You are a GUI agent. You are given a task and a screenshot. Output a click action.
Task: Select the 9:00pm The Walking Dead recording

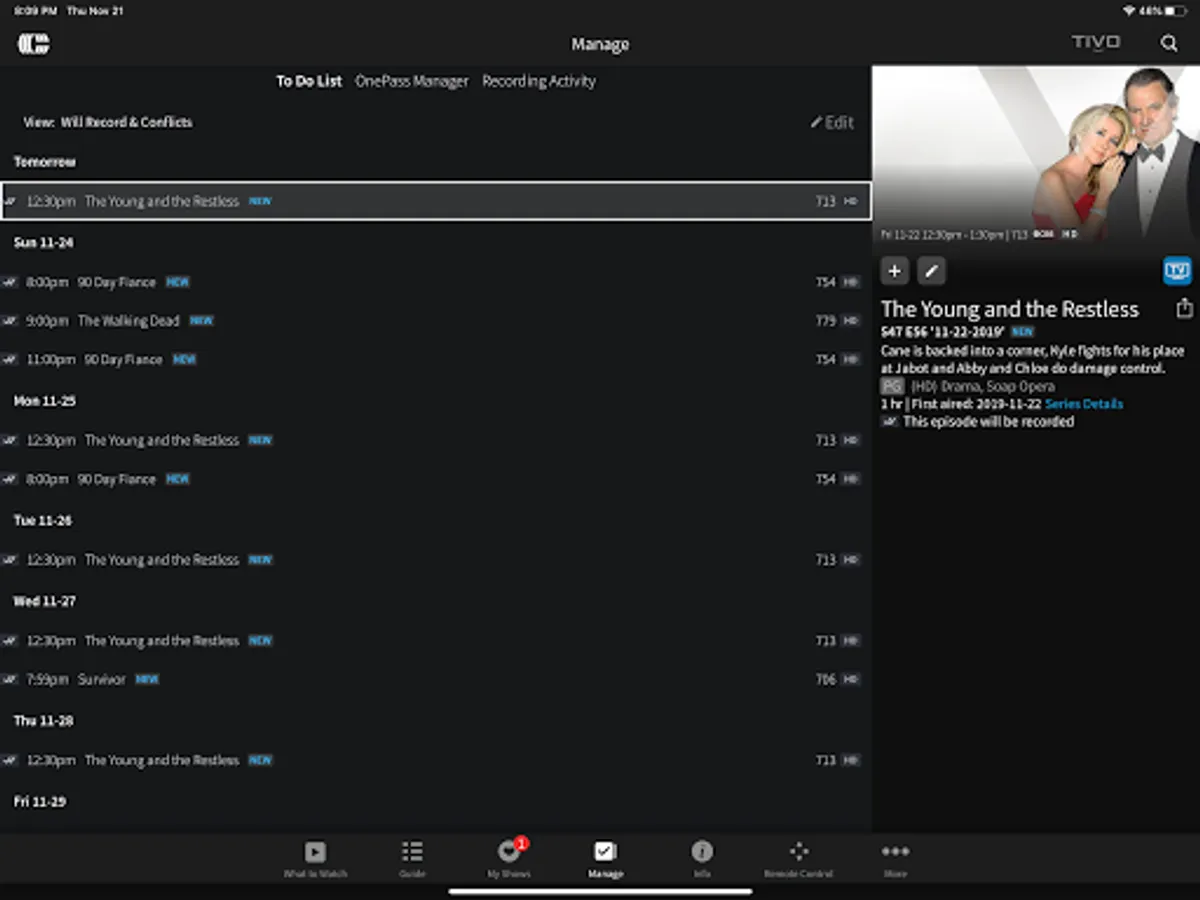pos(435,321)
